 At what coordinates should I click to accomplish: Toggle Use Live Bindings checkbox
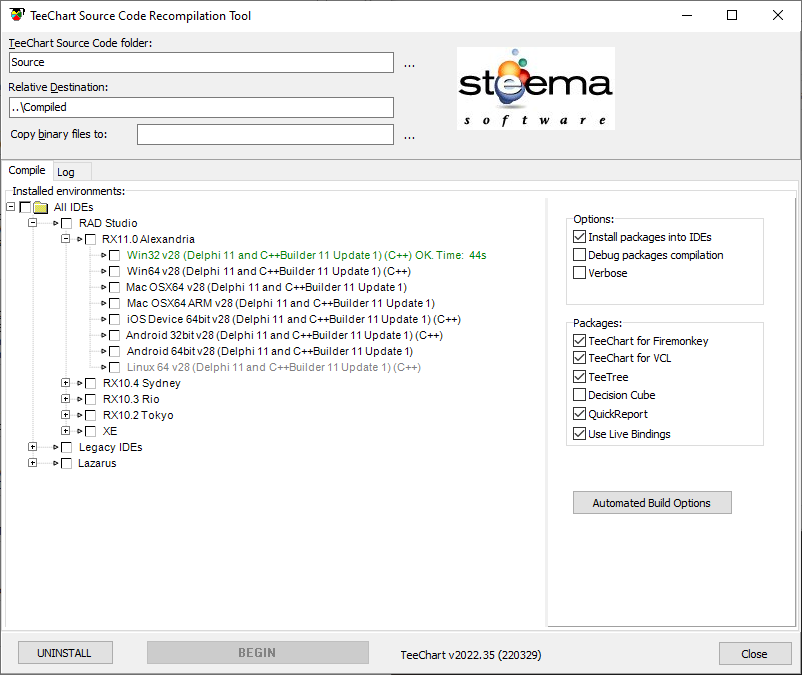[580, 434]
